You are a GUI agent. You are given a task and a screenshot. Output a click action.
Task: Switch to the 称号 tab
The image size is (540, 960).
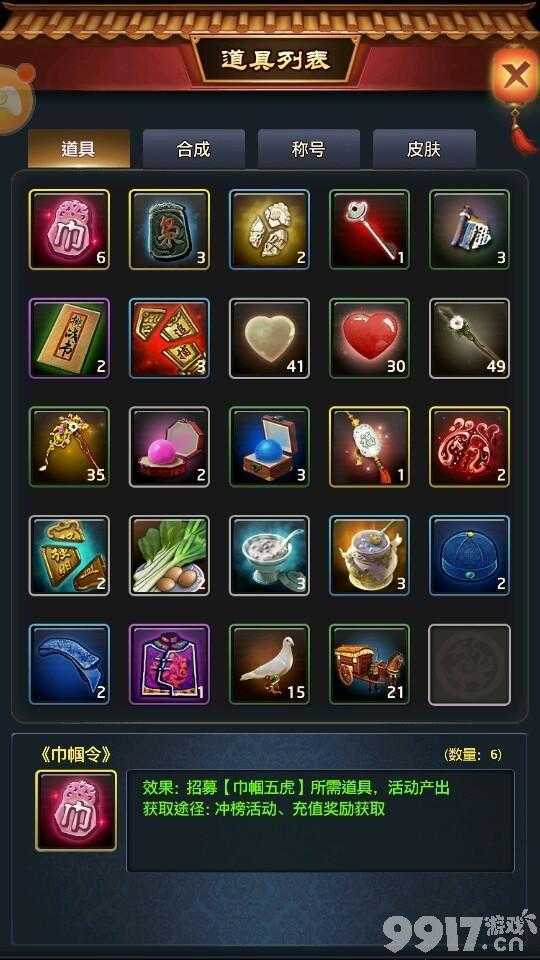pyautogui.click(x=309, y=149)
